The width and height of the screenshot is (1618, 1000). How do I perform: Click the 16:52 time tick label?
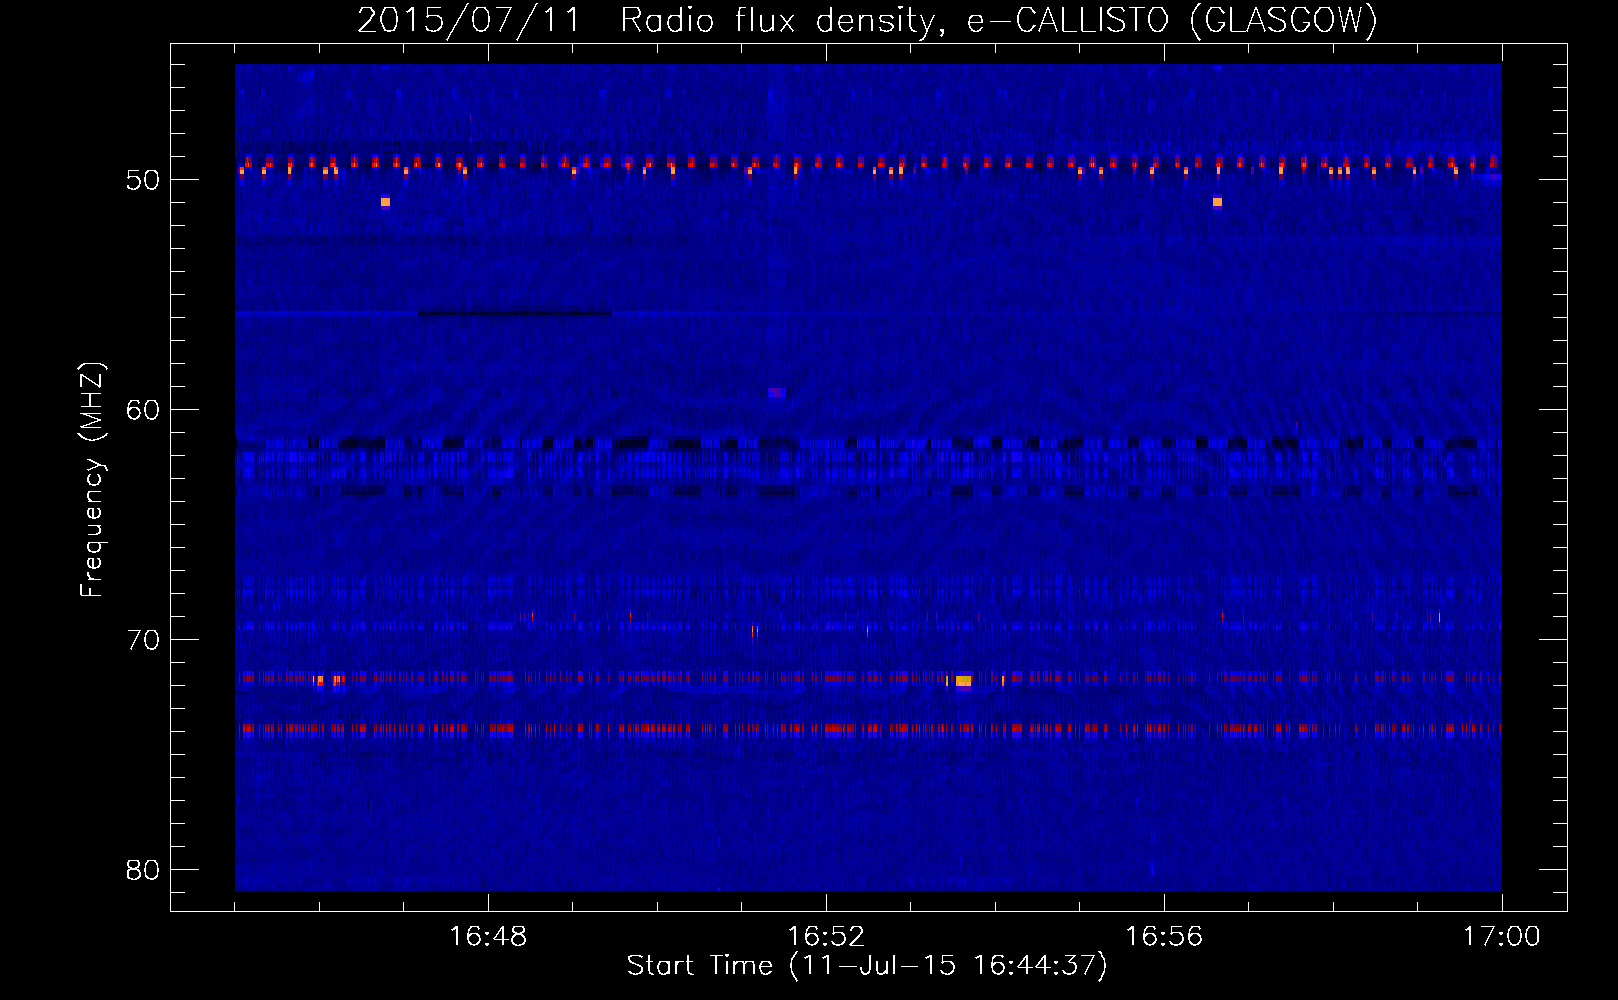(x=826, y=937)
